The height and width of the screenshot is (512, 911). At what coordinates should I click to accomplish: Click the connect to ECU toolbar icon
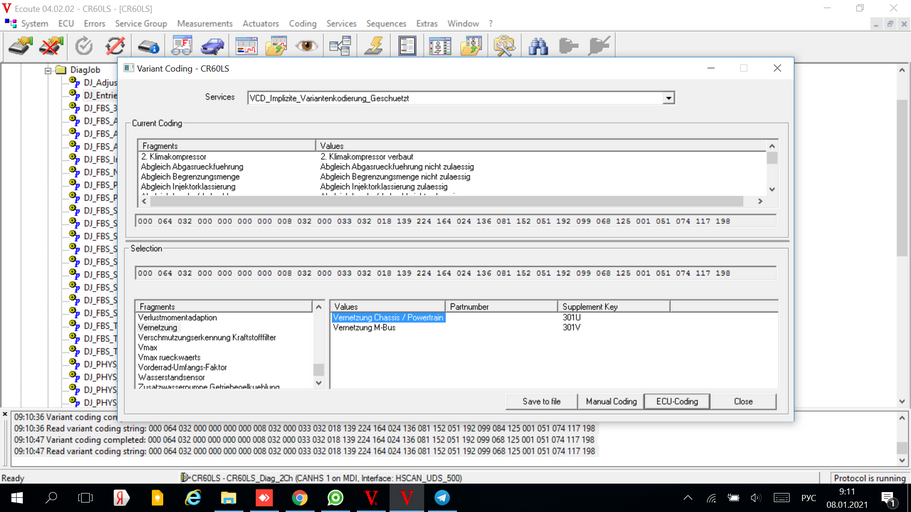[x=20, y=46]
